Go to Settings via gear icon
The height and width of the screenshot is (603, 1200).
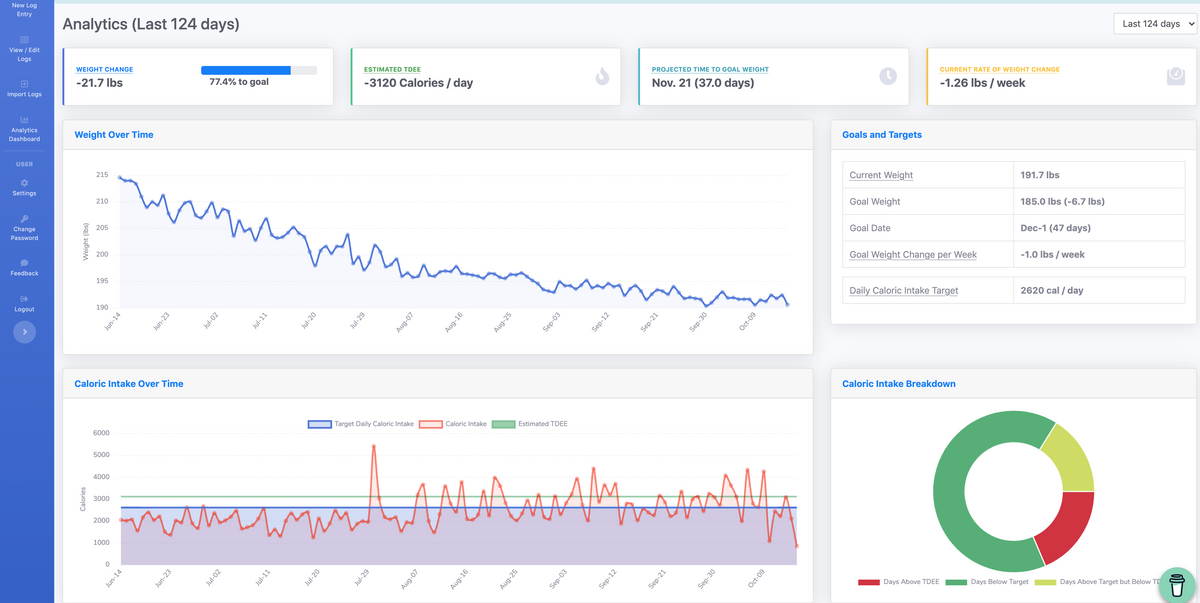24,183
